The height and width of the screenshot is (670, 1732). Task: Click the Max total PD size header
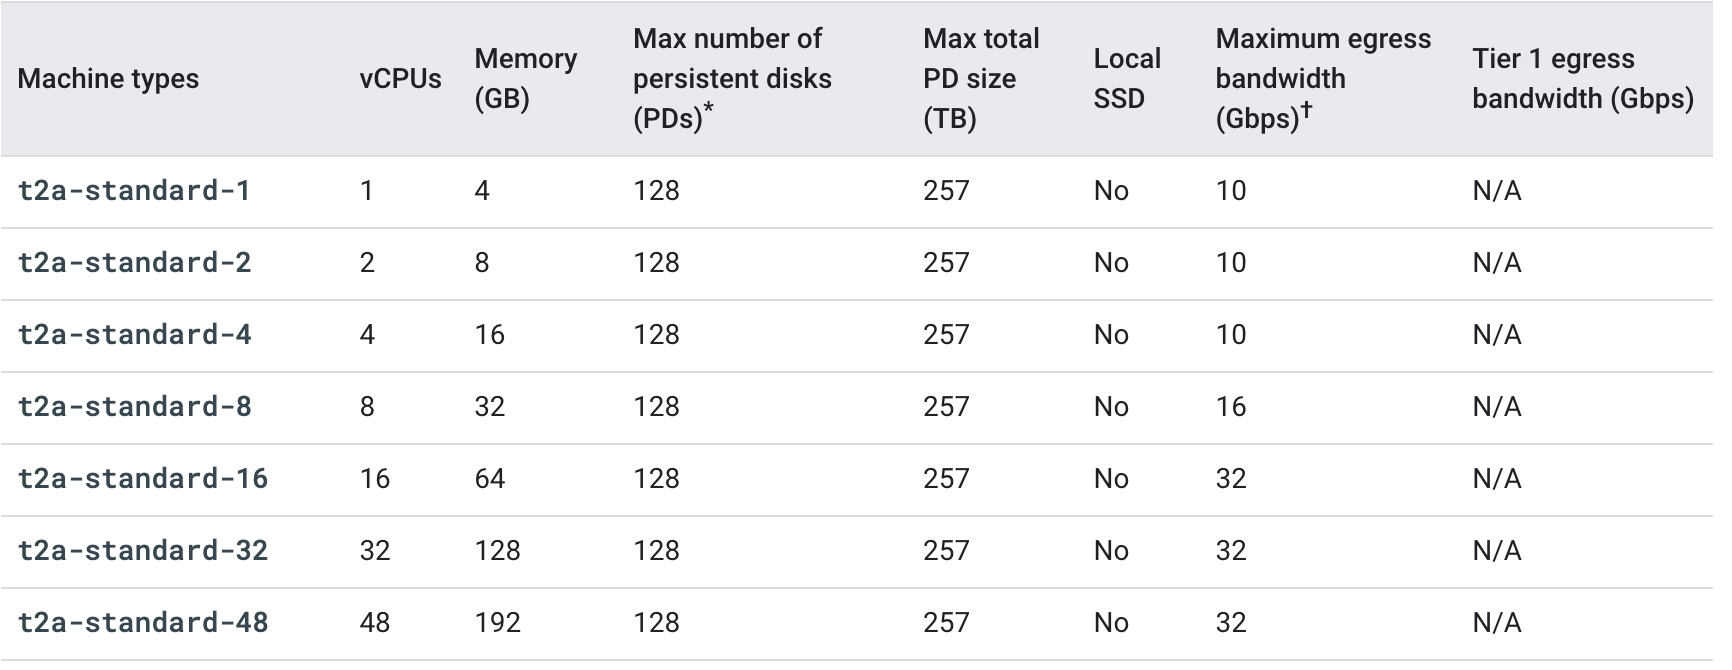tap(980, 79)
